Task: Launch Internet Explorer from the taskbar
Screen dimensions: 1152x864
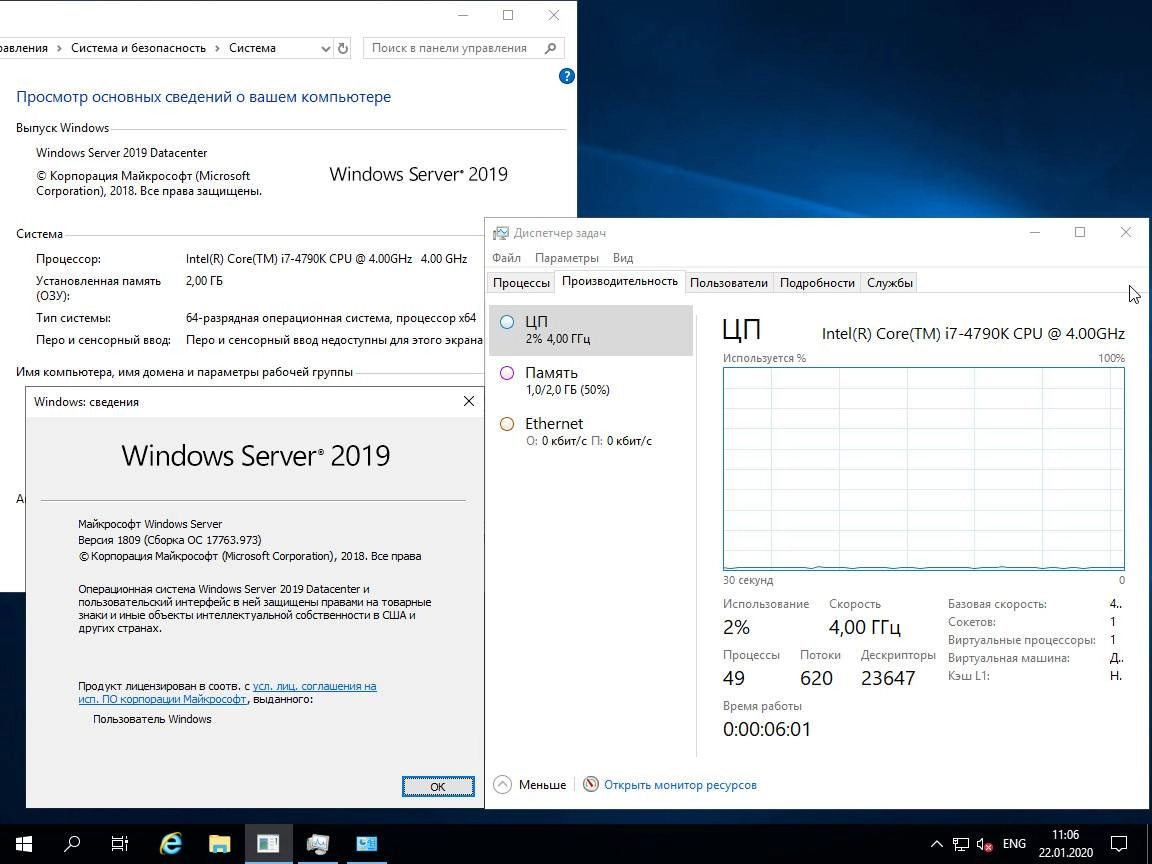Action: point(170,843)
